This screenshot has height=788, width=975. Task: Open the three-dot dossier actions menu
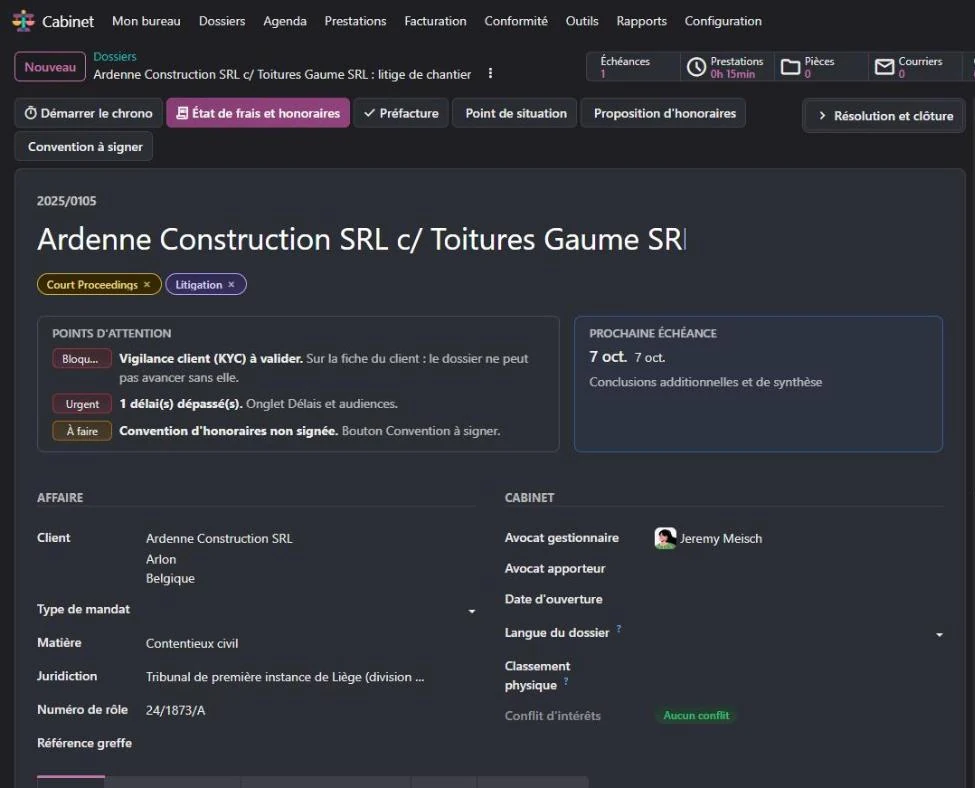click(x=491, y=73)
